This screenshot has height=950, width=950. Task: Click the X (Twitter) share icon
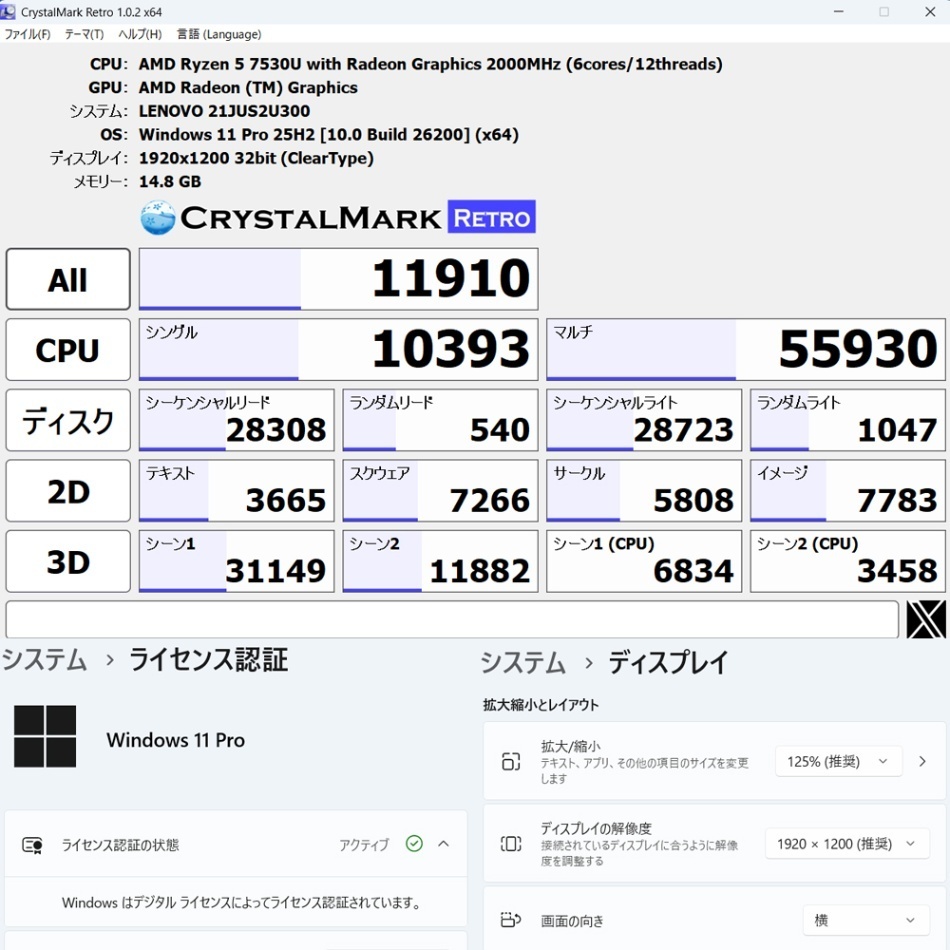tap(925, 619)
